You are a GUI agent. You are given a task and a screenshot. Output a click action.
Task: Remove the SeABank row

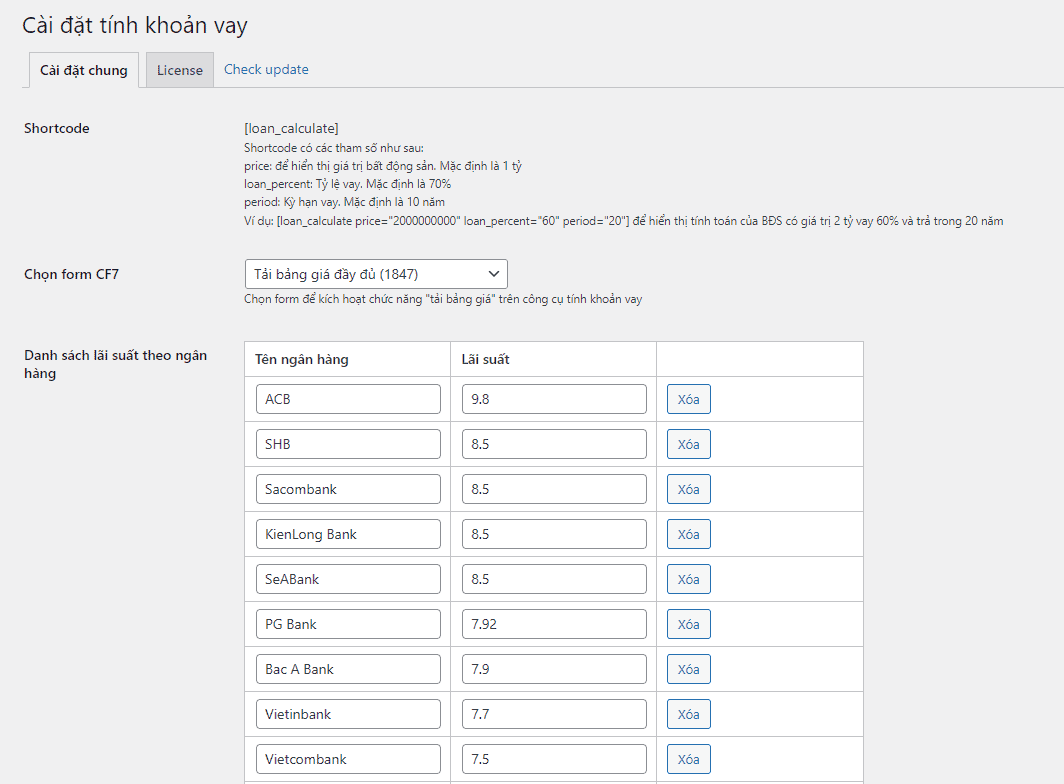688,579
